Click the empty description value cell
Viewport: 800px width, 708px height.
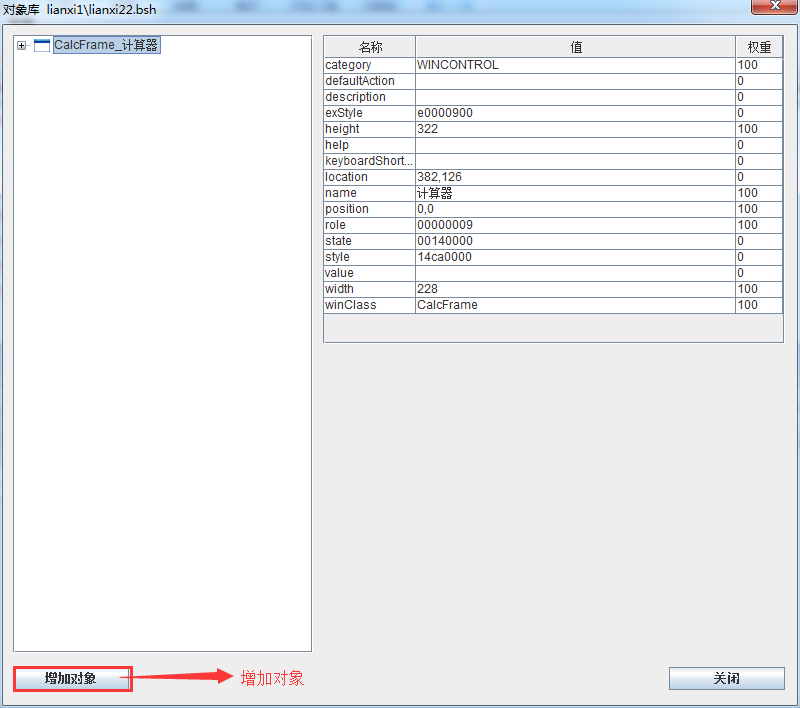[576, 97]
